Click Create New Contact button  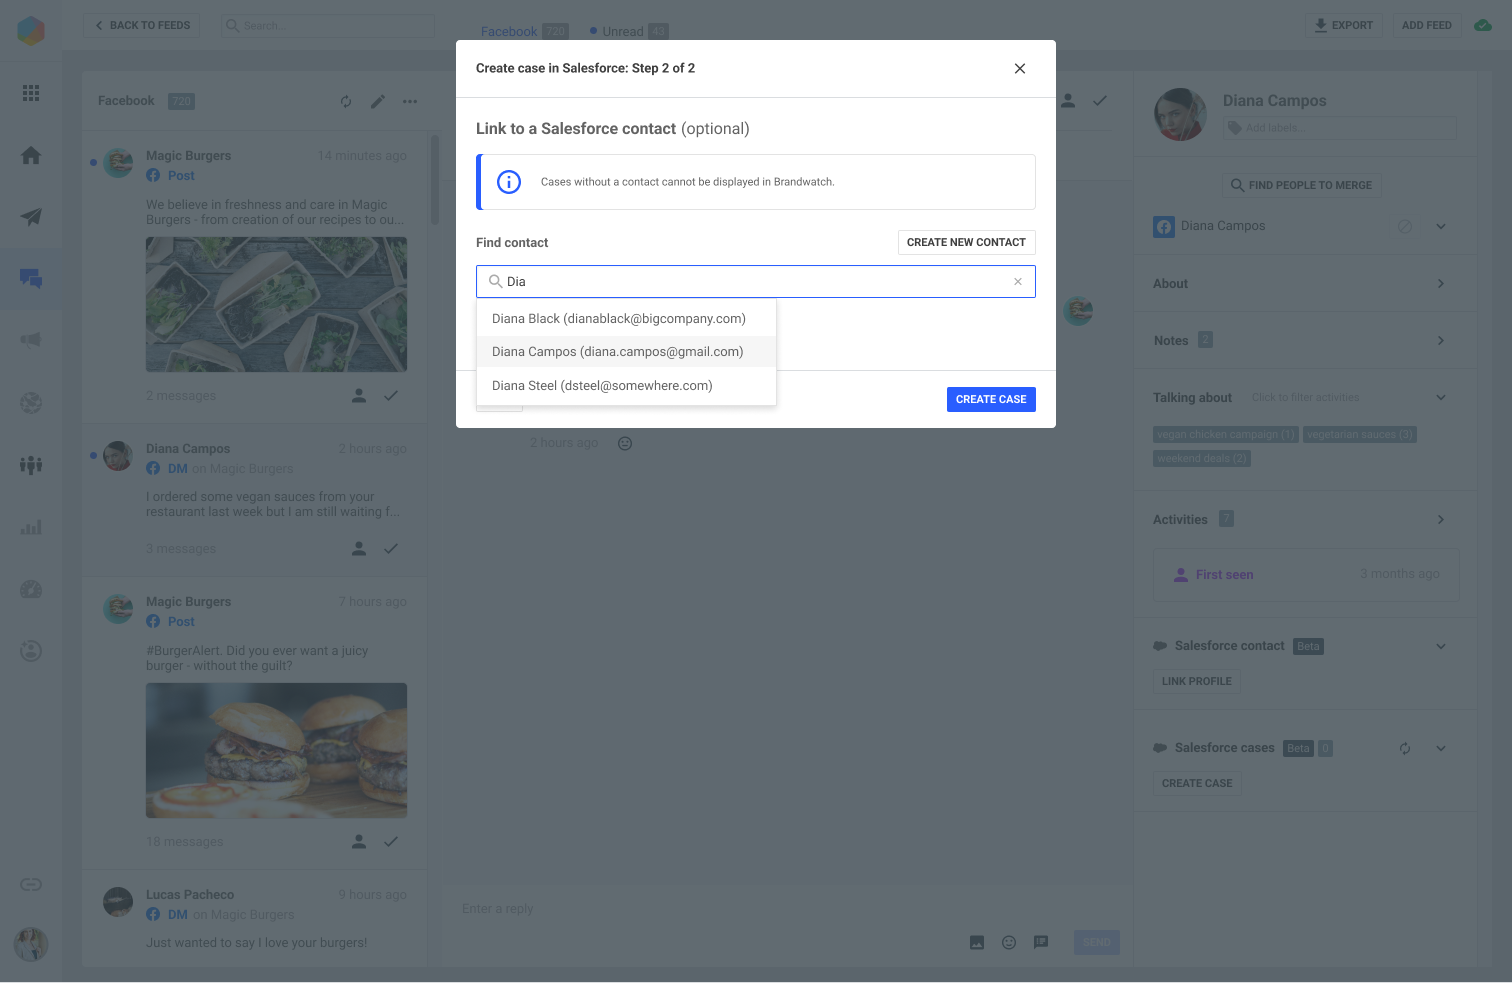coord(966,243)
